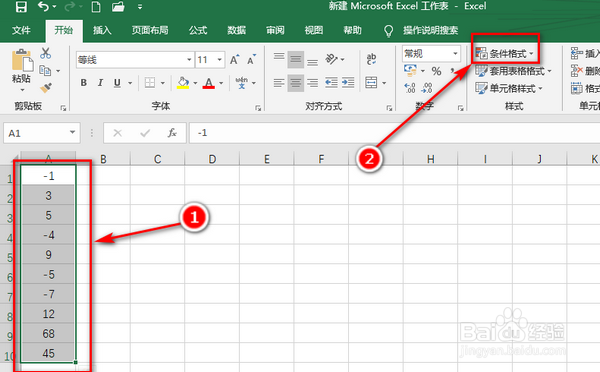Screen dimensions: 600x372
Task: Click the Increase Decimal icon
Action: [410, 88]
